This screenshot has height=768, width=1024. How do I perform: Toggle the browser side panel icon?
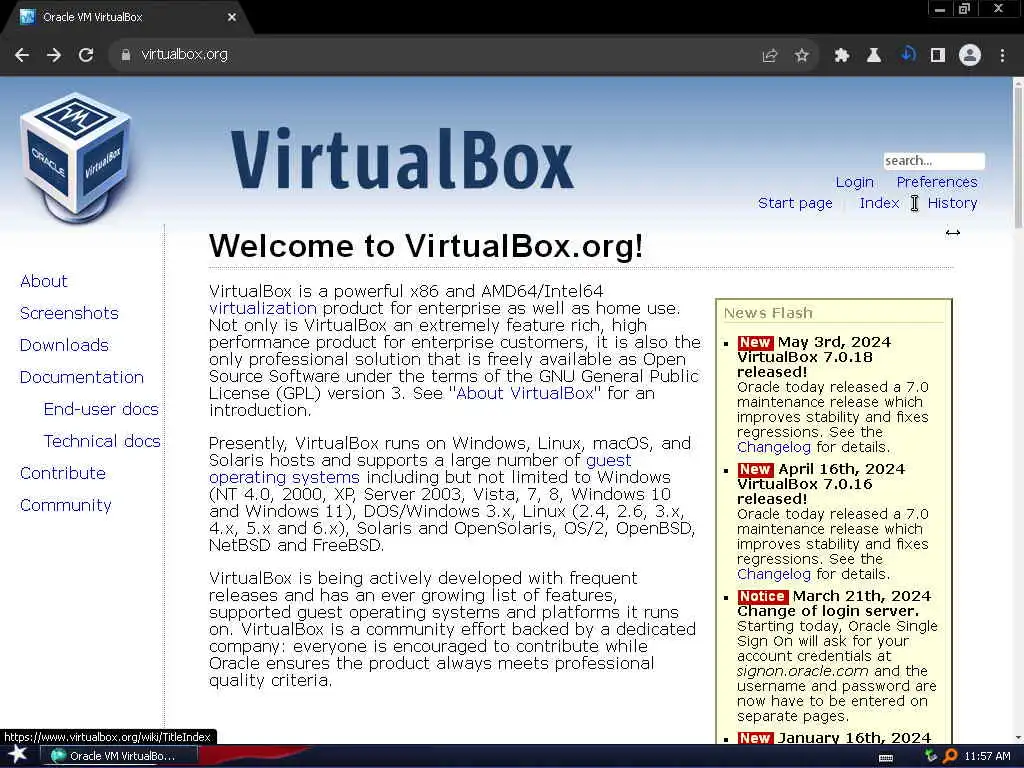point(938,56)
